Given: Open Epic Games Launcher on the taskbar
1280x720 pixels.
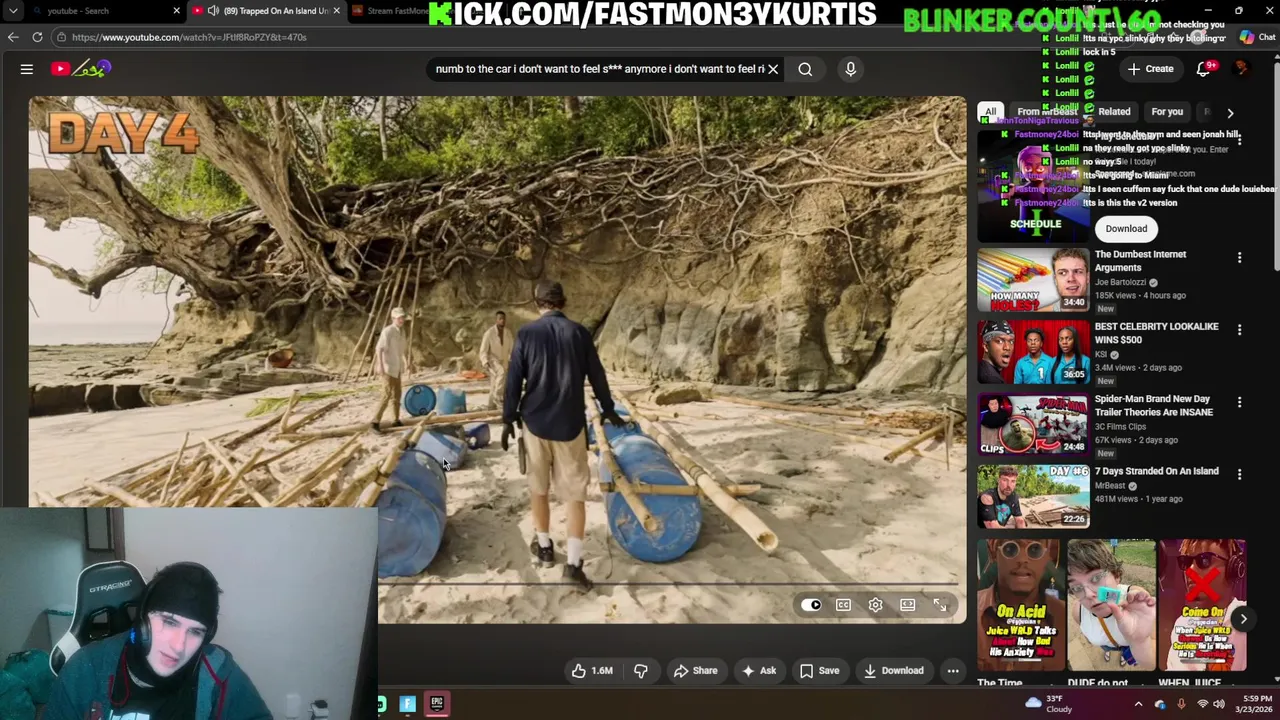Looking at the screenshot, I should coord(437,704).
